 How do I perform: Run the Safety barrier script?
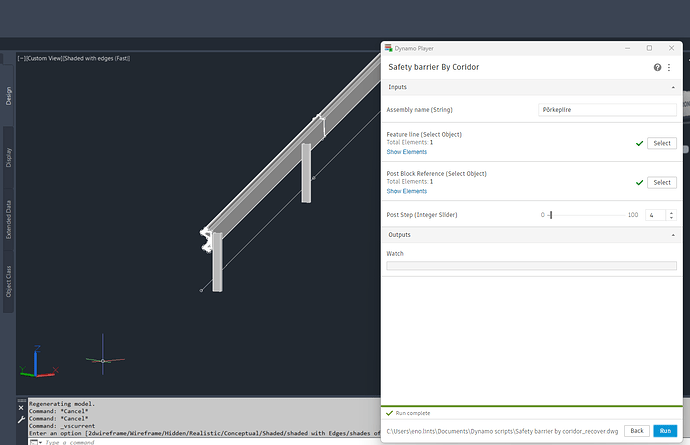pyautogui.click(x=665, y=431)
